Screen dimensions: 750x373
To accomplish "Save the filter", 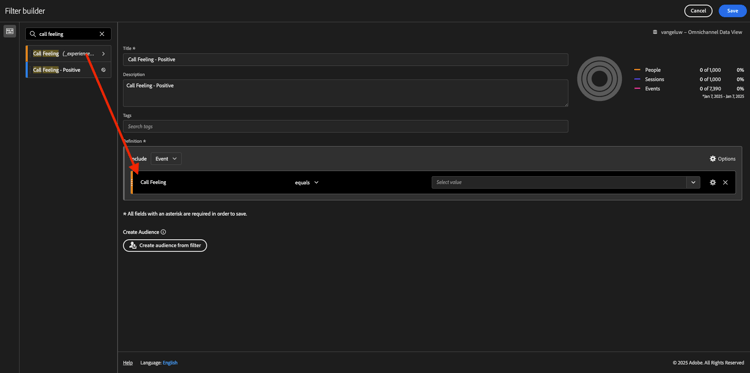I will (732, 11).
